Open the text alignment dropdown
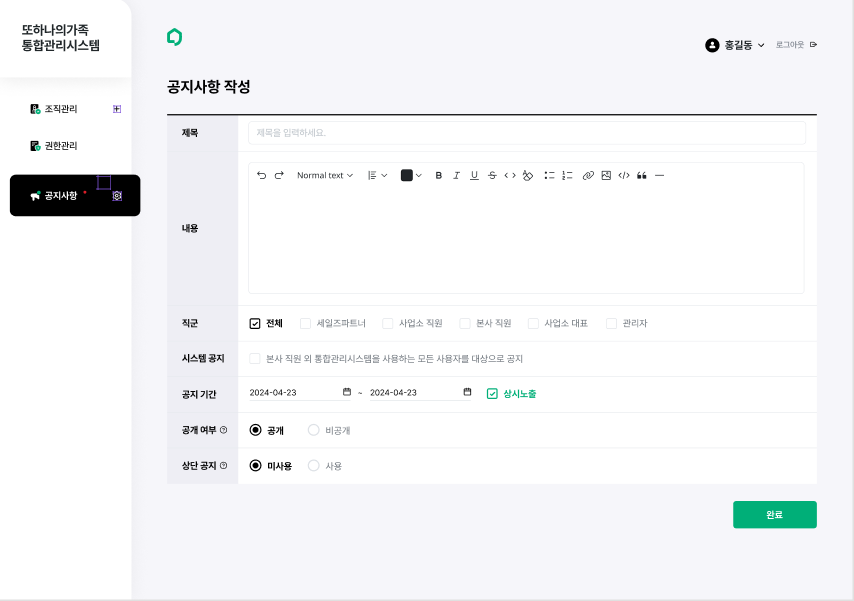The image size is (854, 601). (x=377, y=175)
